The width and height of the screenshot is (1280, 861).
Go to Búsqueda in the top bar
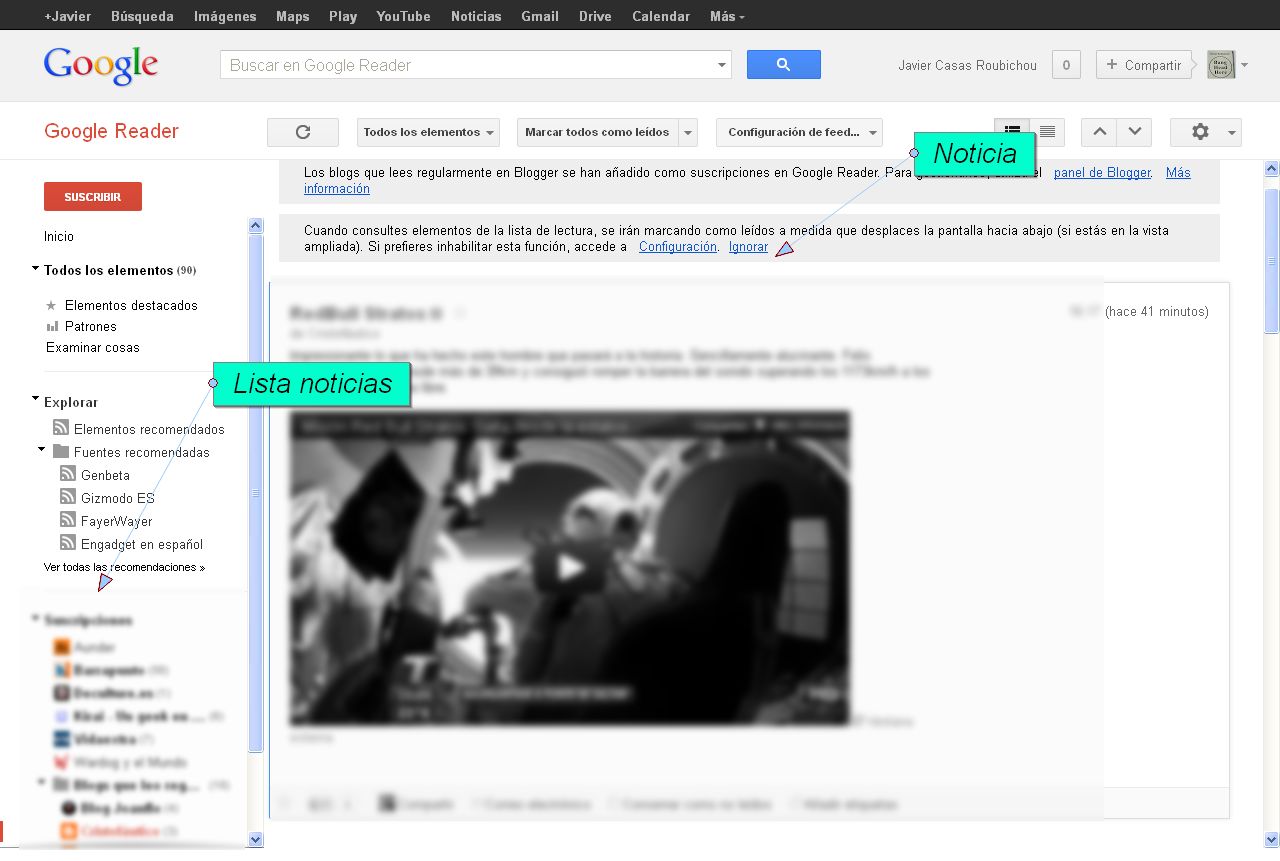pos(142,16)
